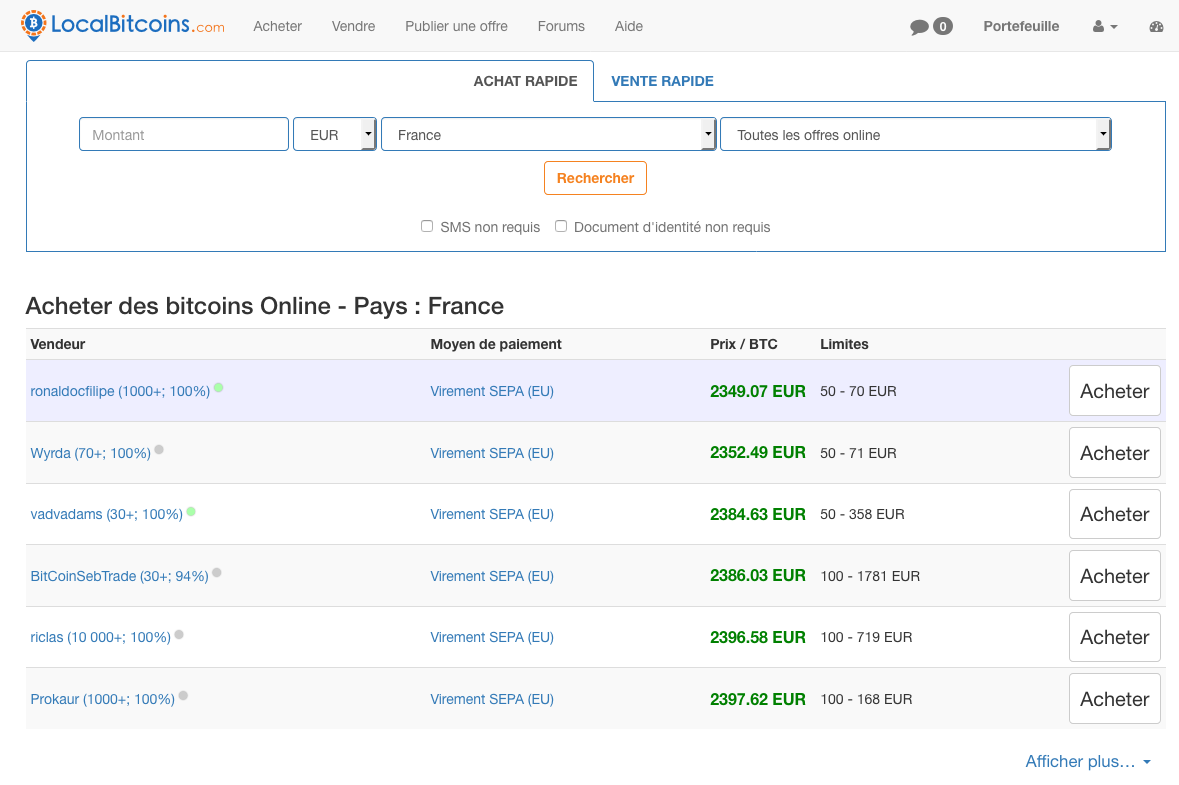Click Acheter for the ronaldocfilipe offer
Viewport: 1179px width, 785px height.
(1114, 390)
